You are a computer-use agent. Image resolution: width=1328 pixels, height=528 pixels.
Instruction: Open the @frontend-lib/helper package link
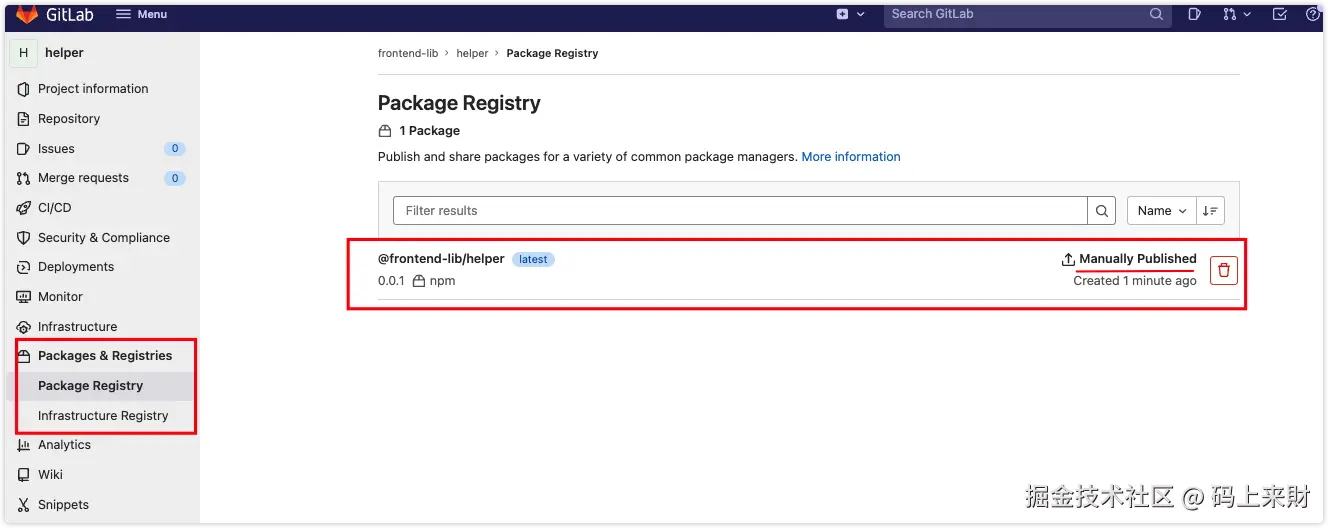point(441,259)
